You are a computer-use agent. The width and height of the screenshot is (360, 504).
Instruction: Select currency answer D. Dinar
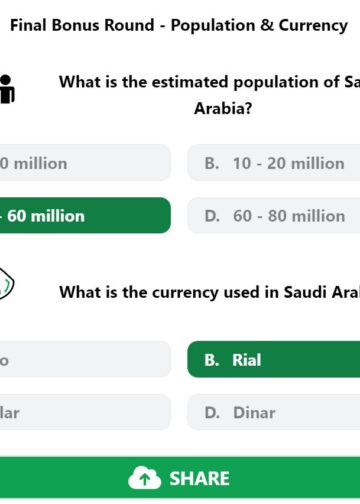tap(274, 412)
